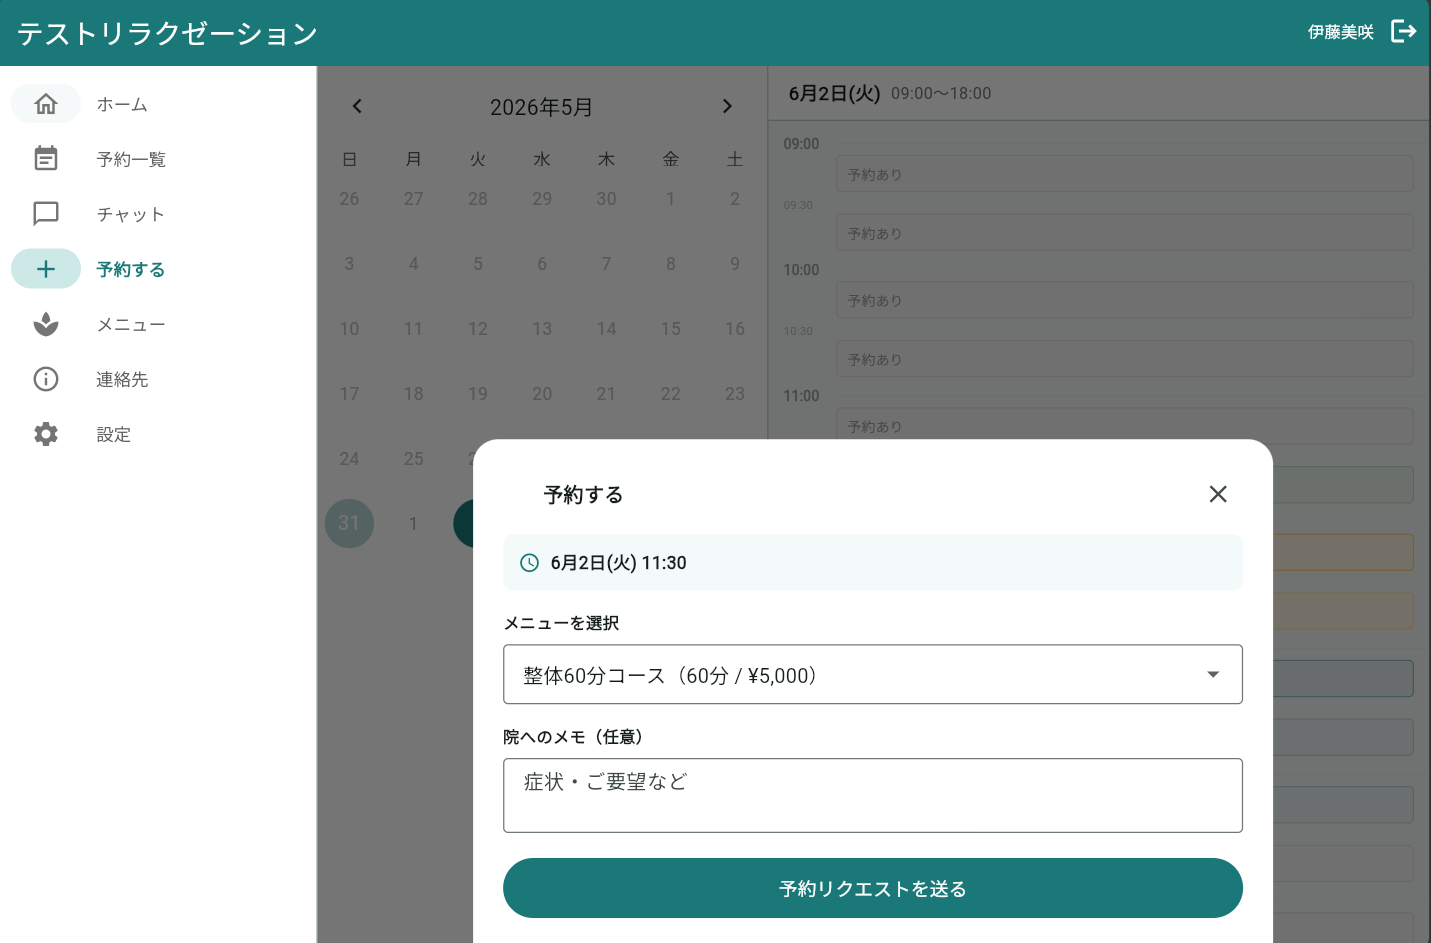Click the 2026年5月 calendar heading

coord(541,107)
